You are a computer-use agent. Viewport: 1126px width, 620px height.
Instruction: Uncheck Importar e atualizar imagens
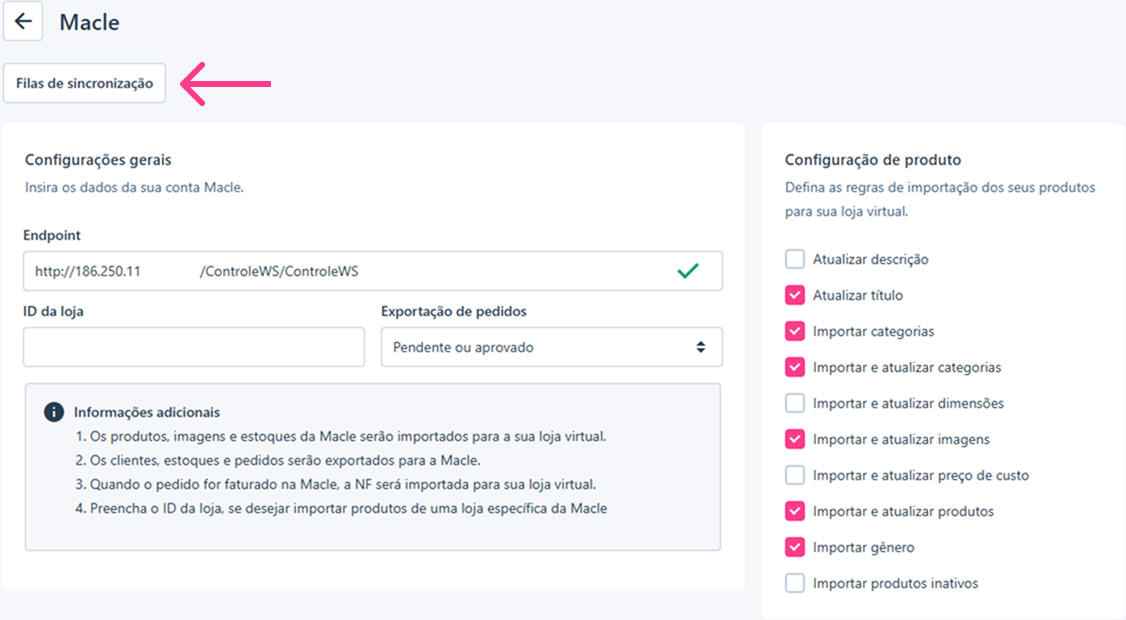click(x=795, y=438)
